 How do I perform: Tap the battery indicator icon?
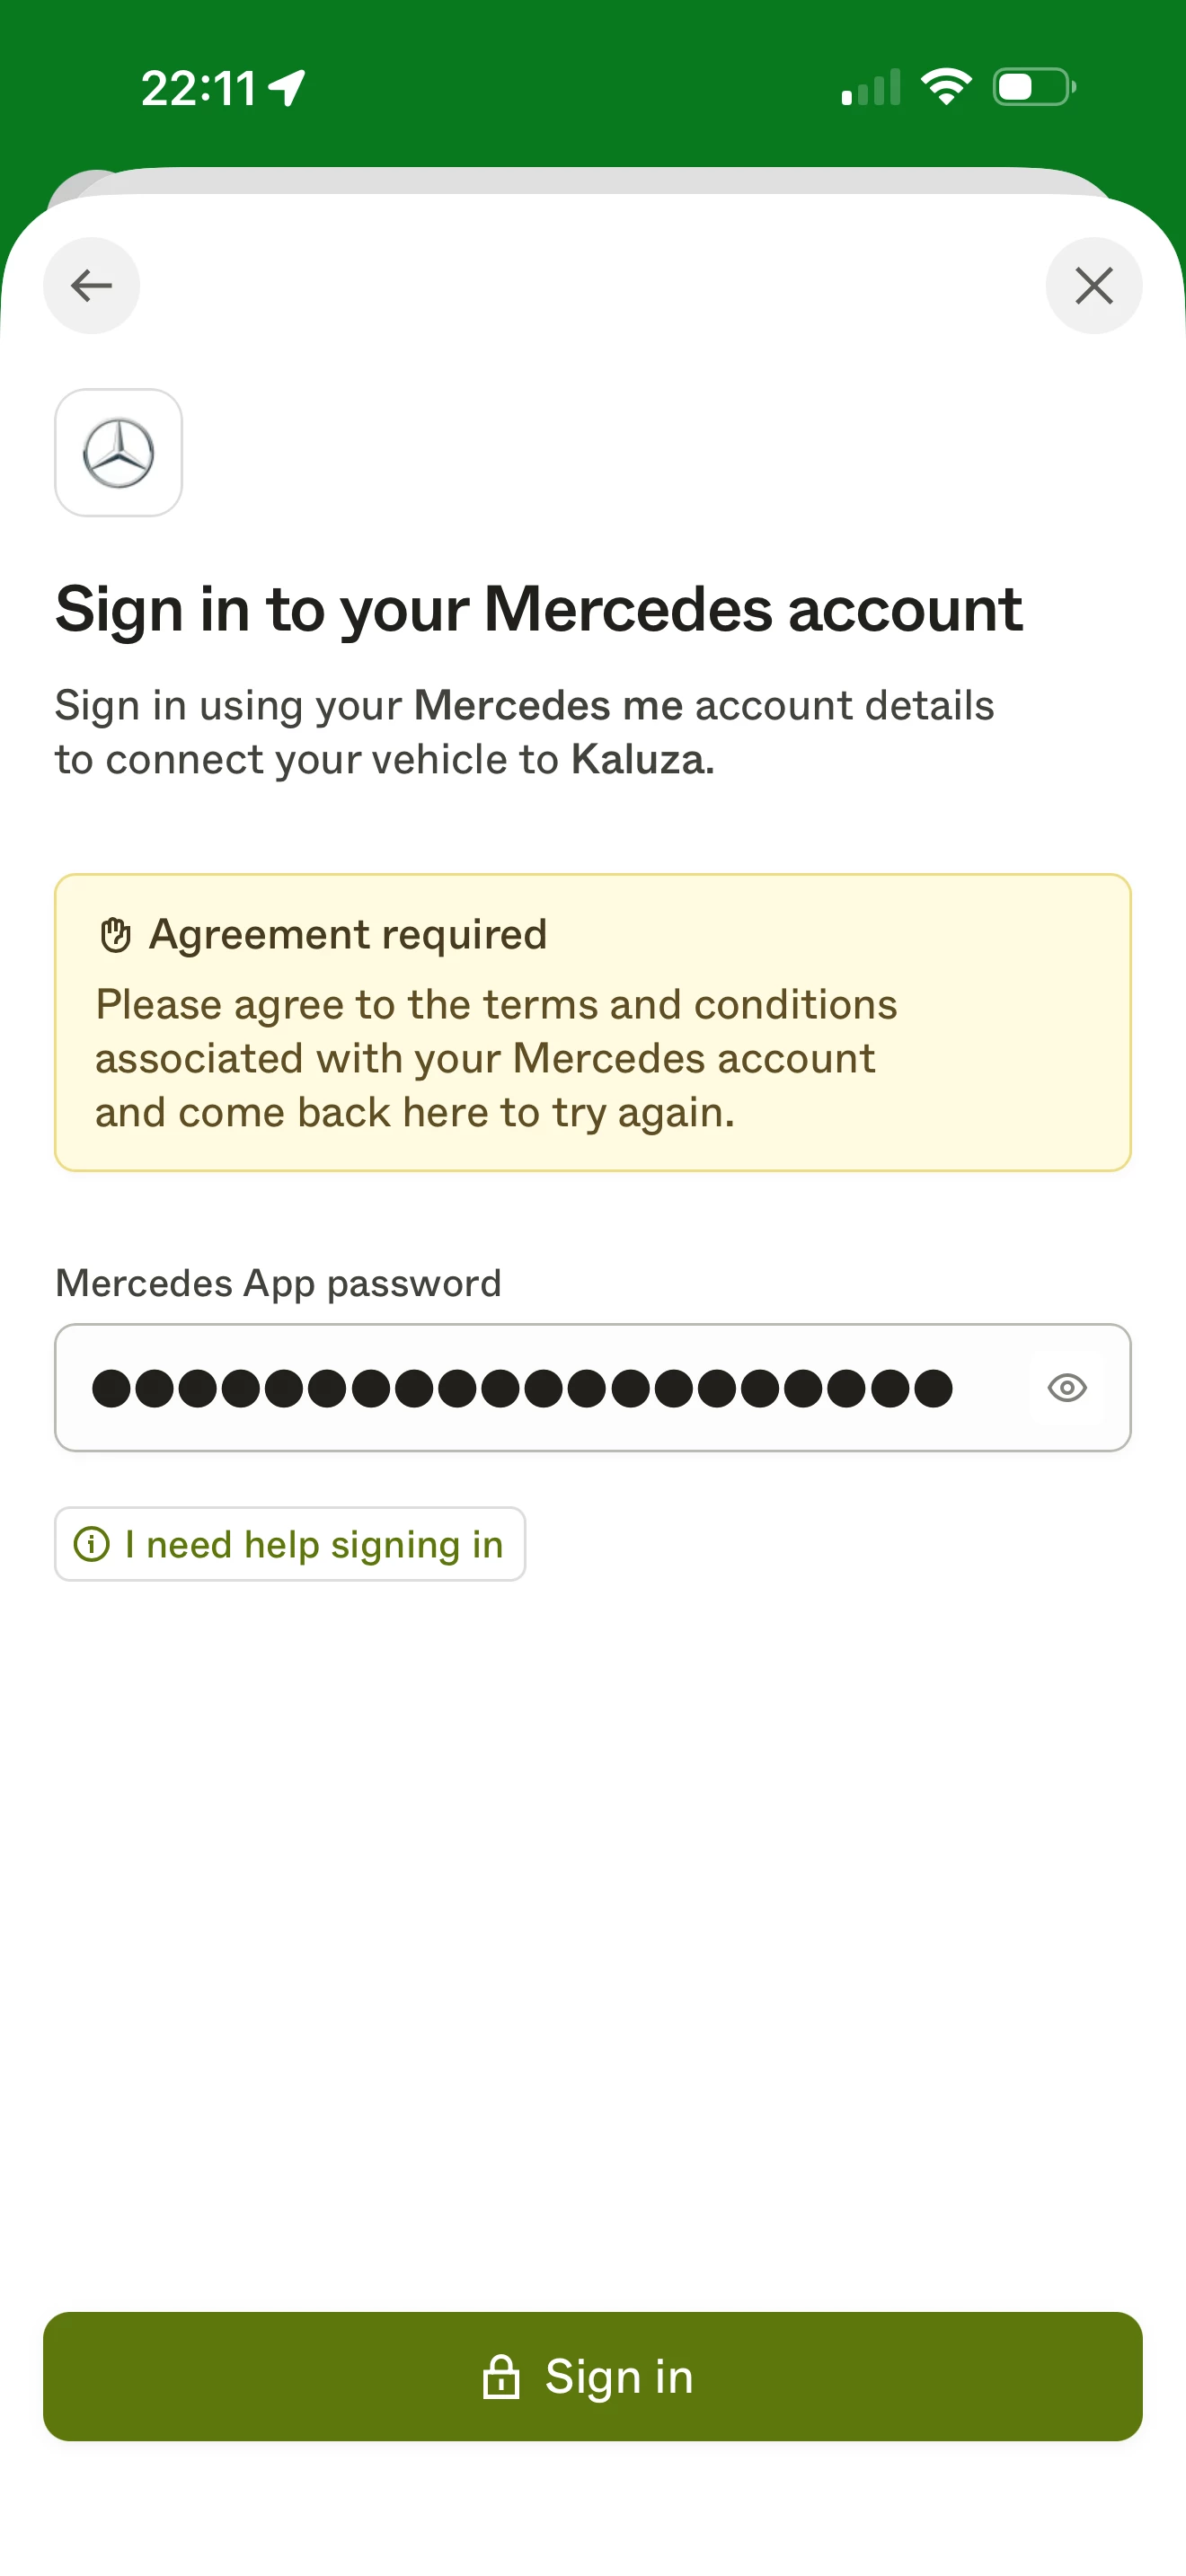[1034, 87]
